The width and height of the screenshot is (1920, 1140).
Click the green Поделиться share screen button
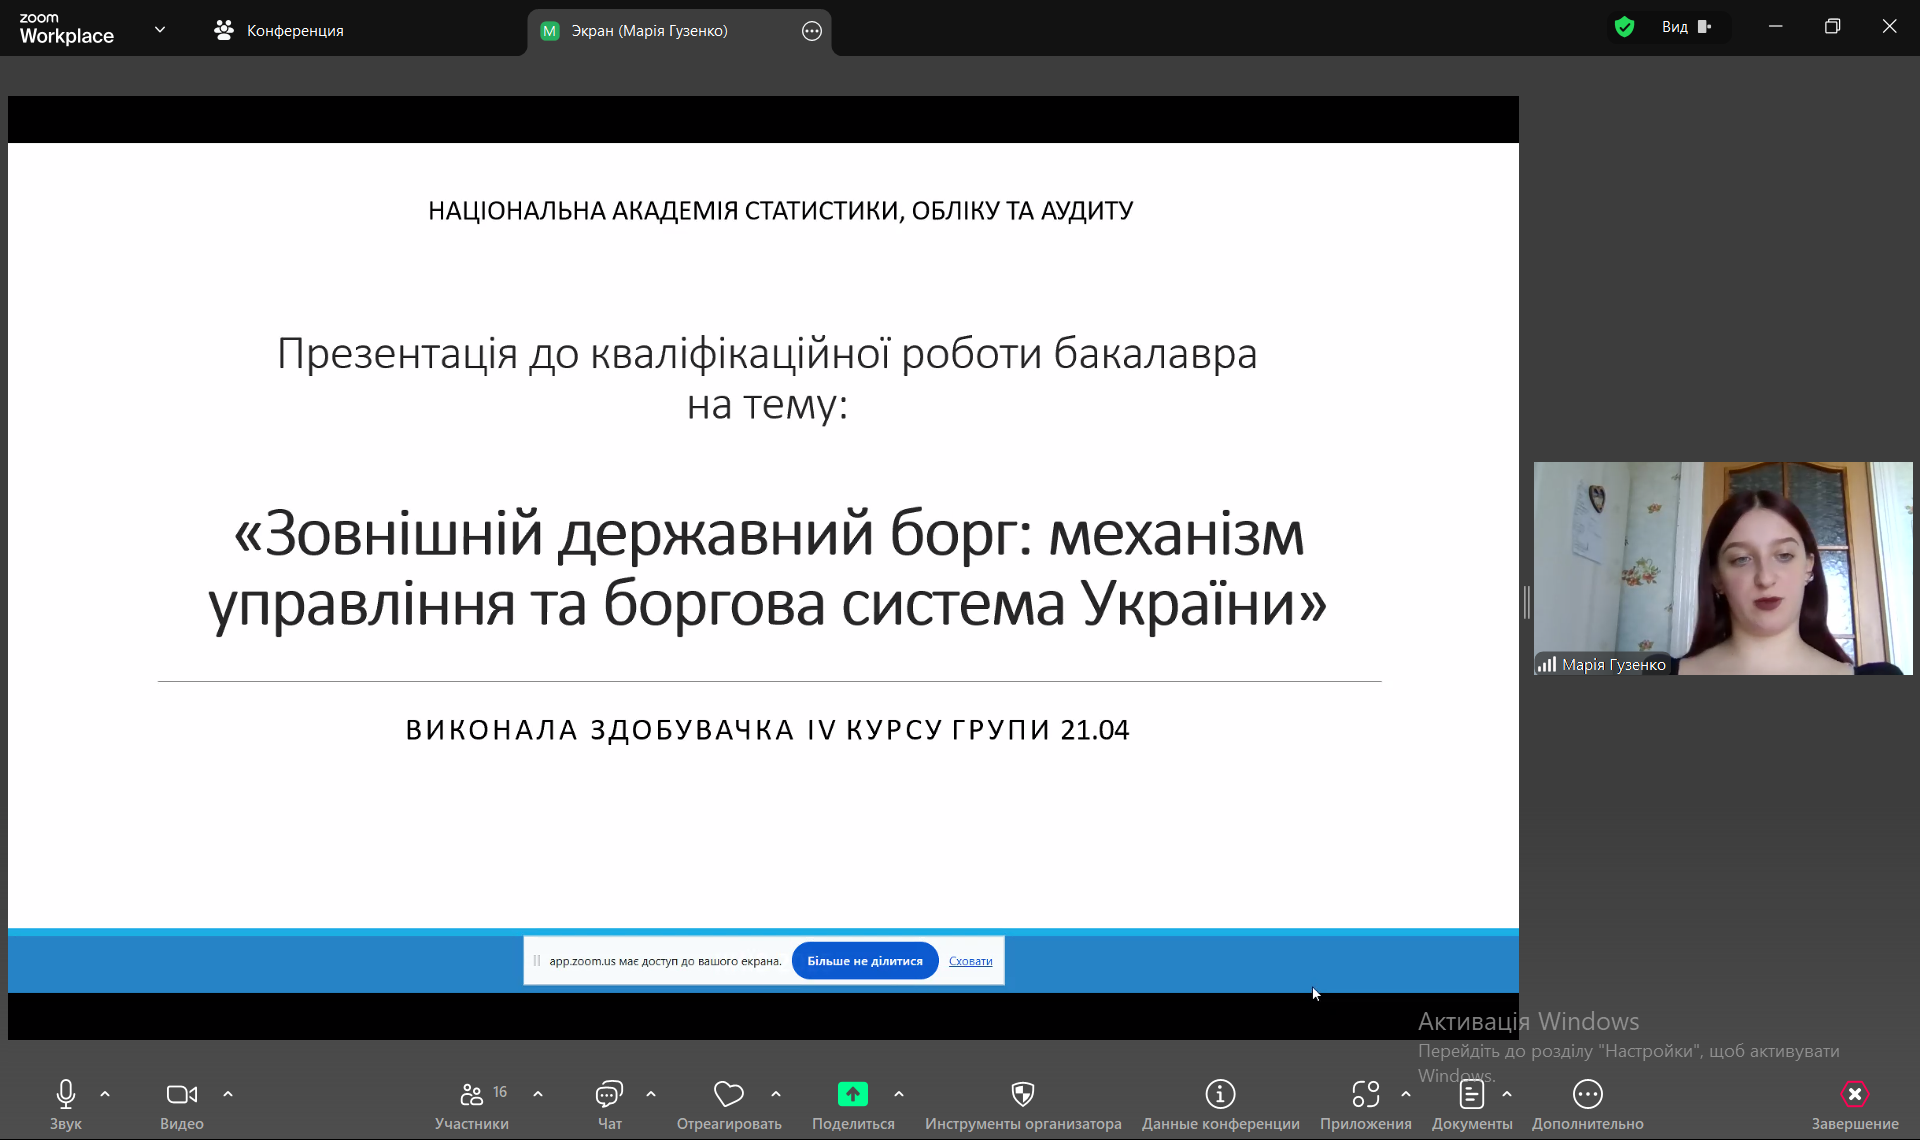click(x=852, y=1095)
